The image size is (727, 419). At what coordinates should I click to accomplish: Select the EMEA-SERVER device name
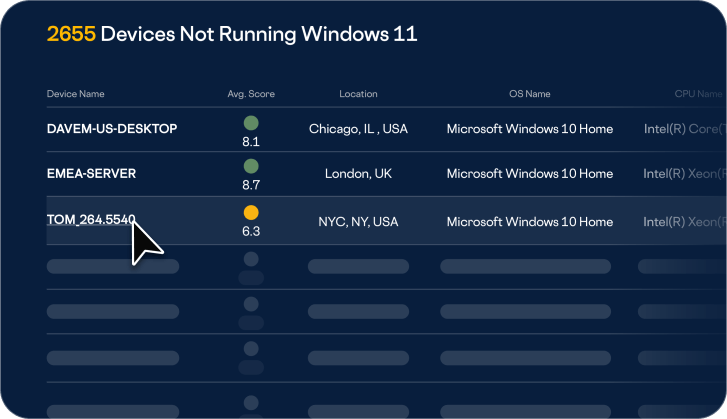[x=91, y=173]
